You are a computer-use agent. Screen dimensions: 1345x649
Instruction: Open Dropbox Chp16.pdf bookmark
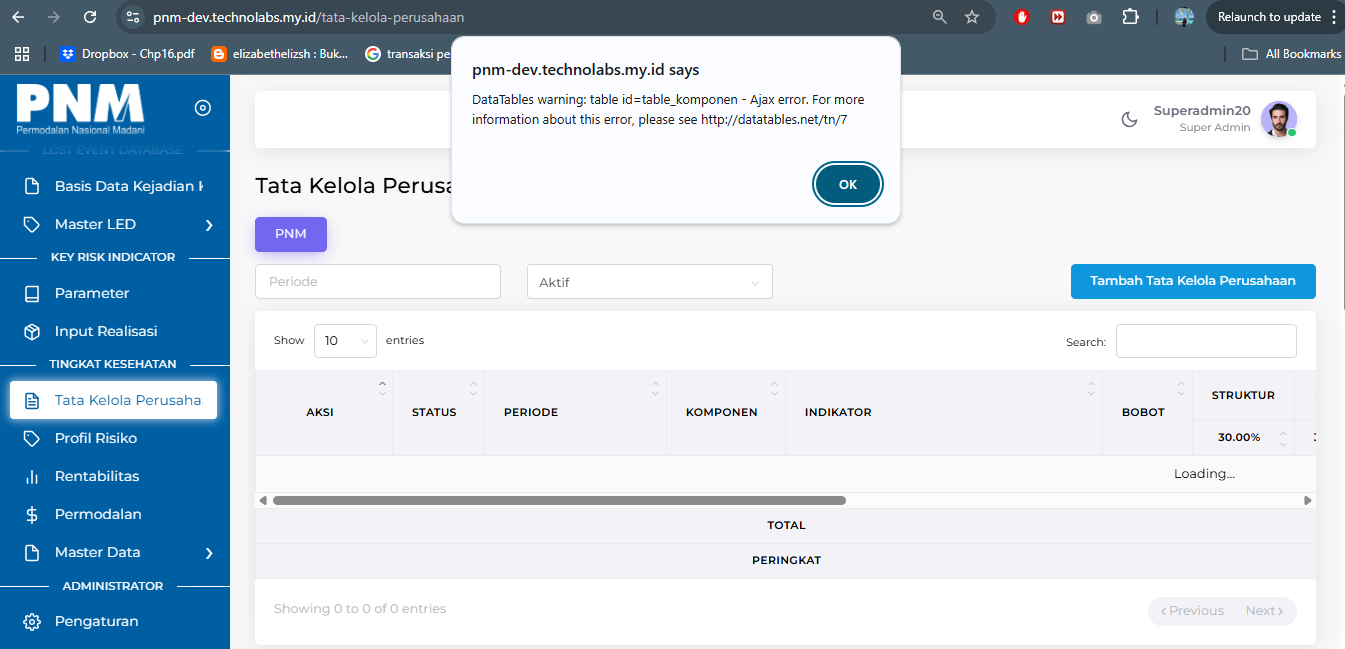point(127,54)
